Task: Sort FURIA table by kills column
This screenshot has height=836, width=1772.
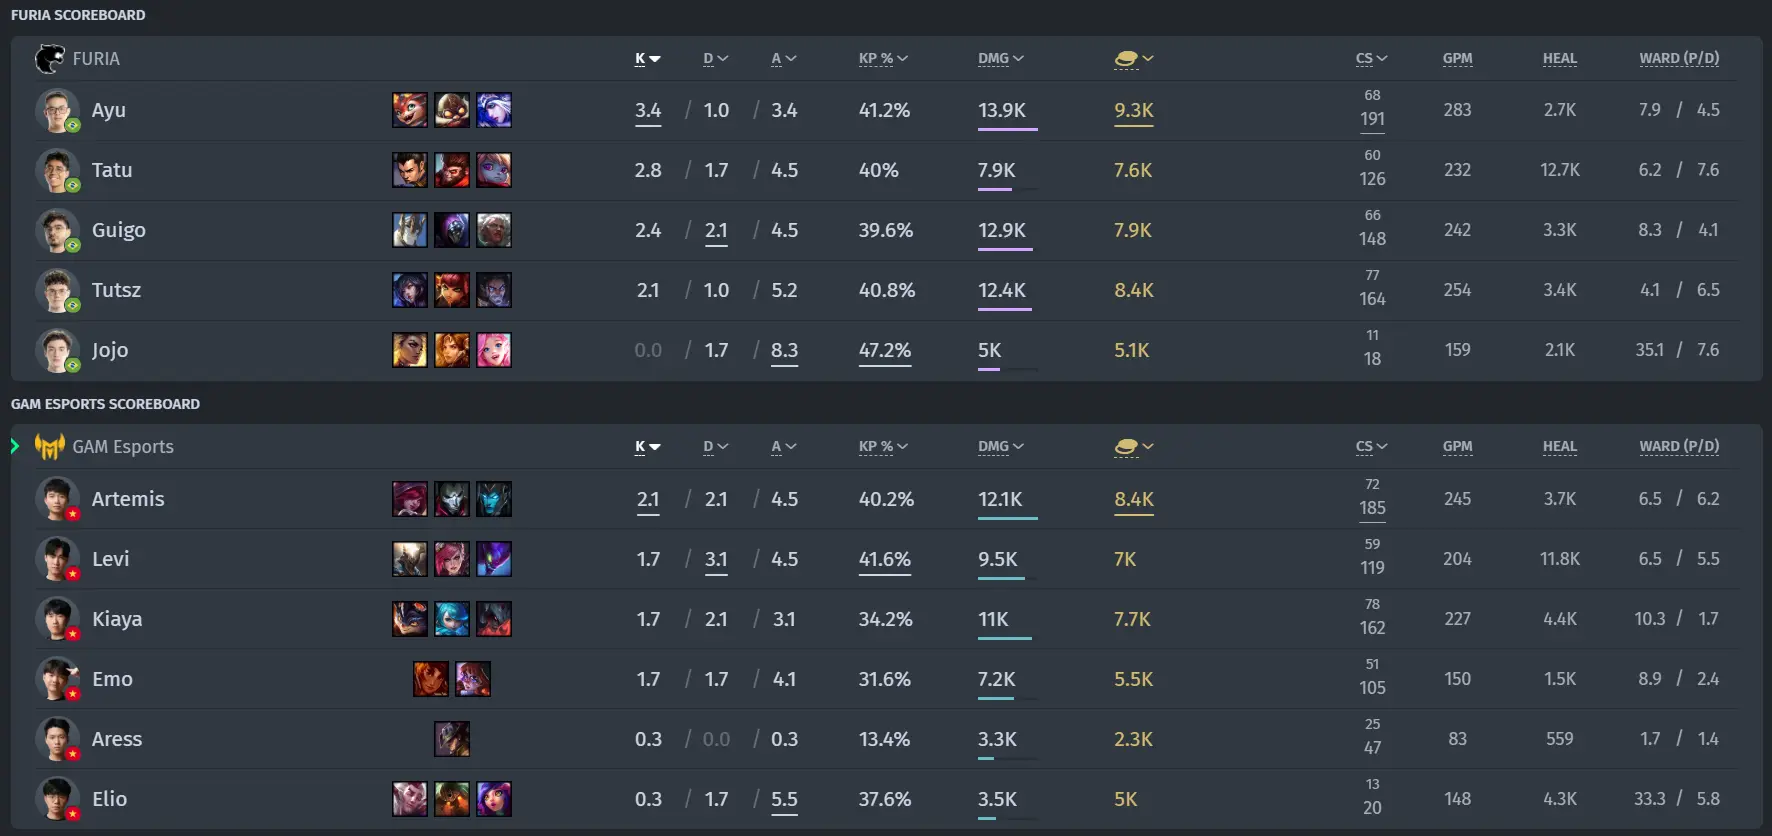Action: pos(648,59)
